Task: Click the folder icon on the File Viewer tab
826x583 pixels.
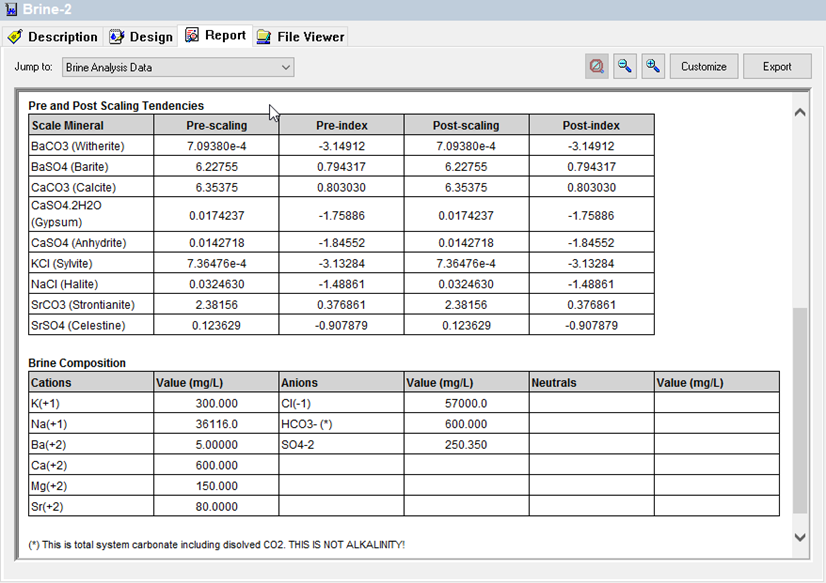Action: point(262,36)
